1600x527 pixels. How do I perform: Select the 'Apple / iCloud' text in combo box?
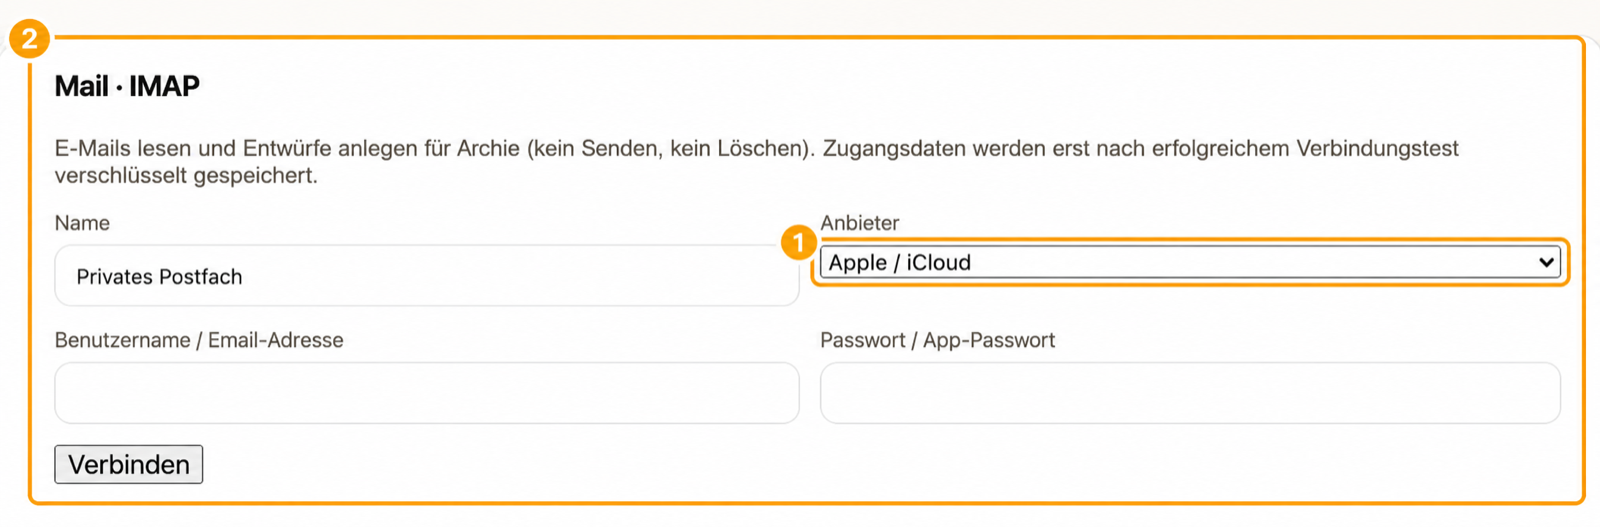click(x=900, y=263)
